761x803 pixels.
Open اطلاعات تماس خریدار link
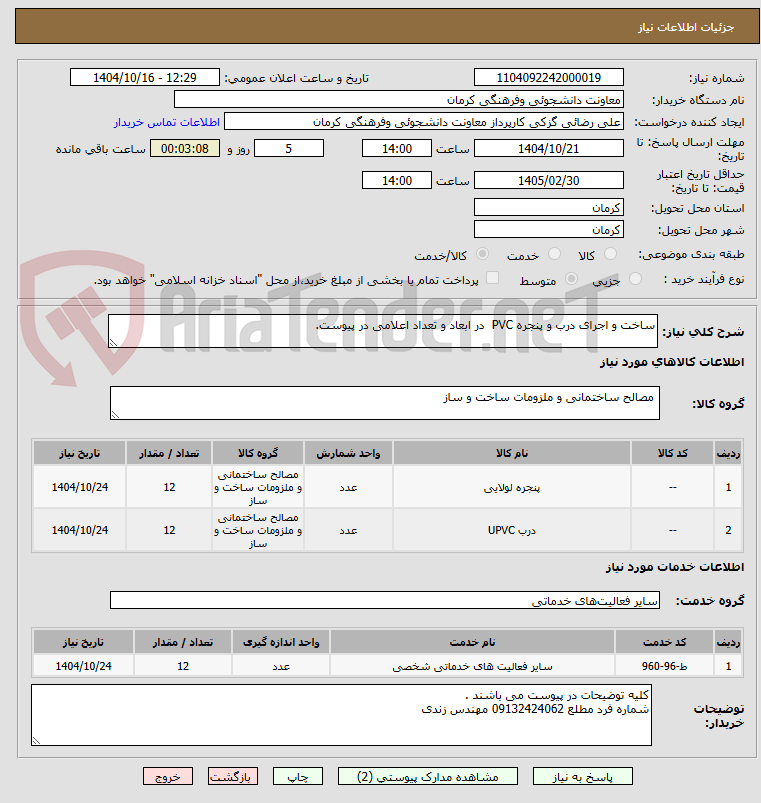tap(166, 122)
